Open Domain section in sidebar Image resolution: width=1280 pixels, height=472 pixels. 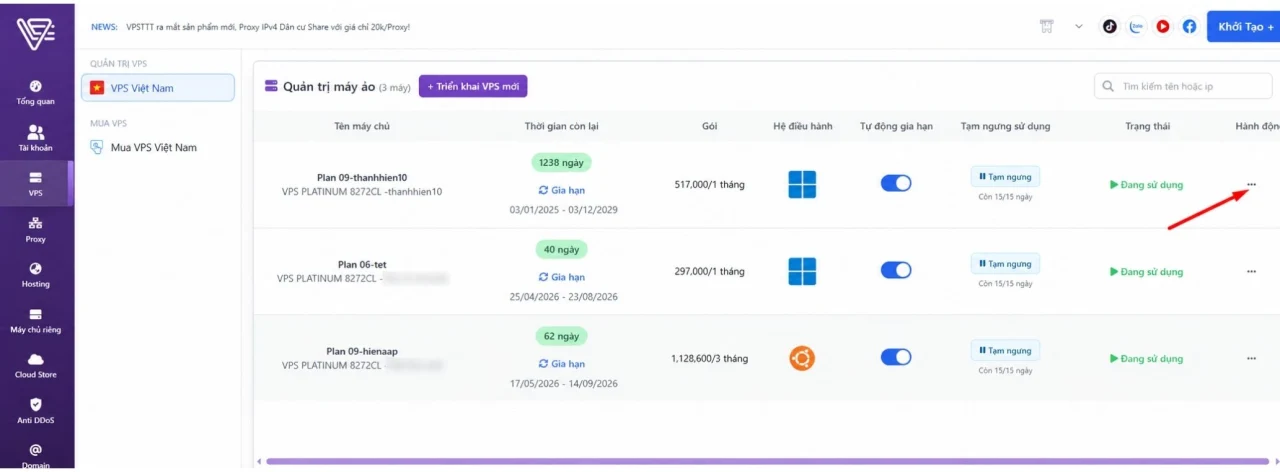pyautogui.click(x=36, y=456)
